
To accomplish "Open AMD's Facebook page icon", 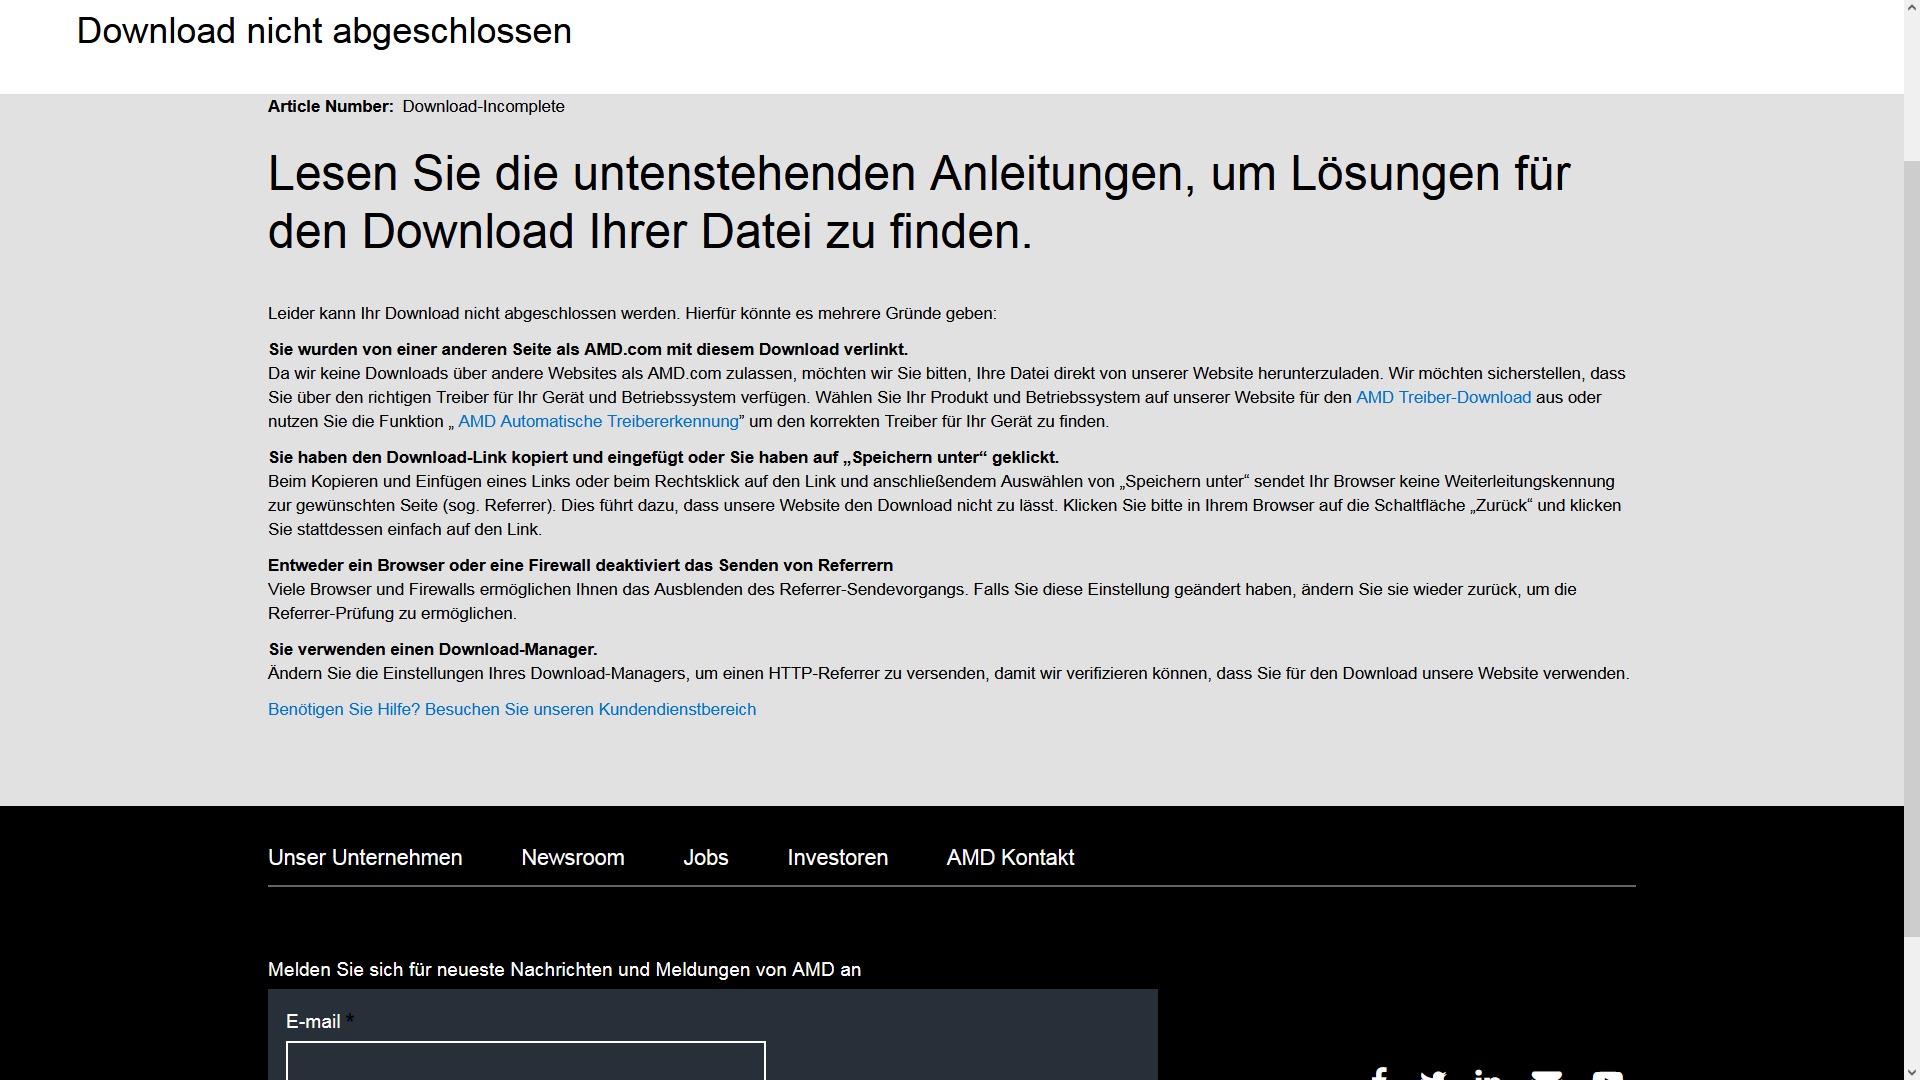I will [x=1378, y=1074].
